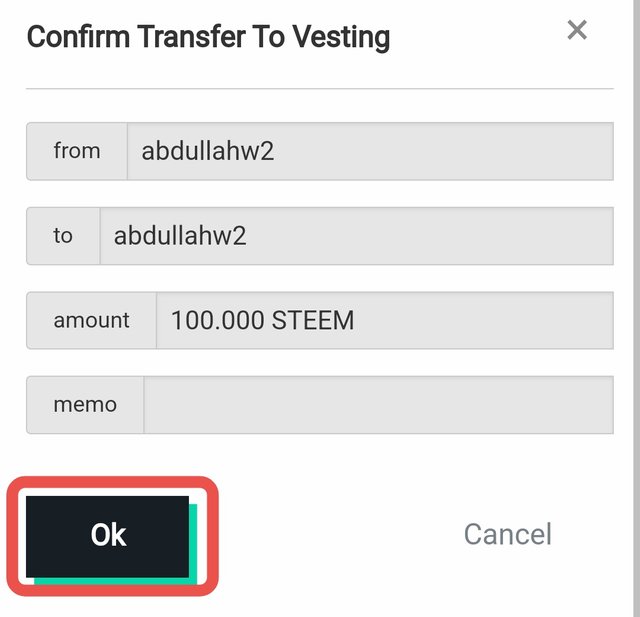Click the scrollbar along the dialog's right edge
Image resolution: width=640 pixels, height=617 pixels.
tap(636, 308)
